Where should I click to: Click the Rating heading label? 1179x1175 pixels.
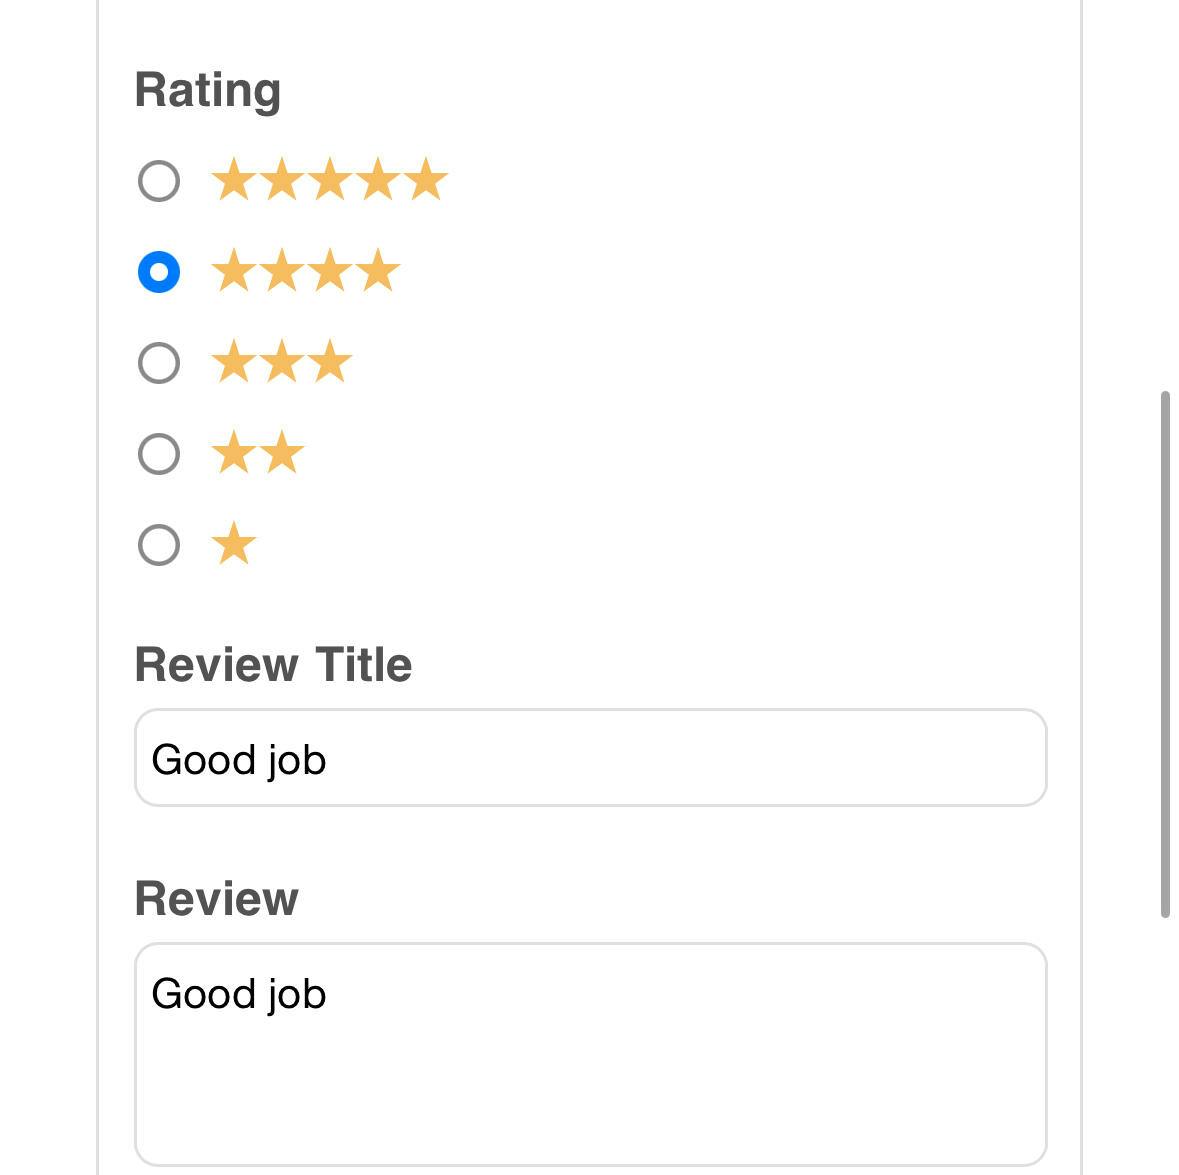click(208, 90)
